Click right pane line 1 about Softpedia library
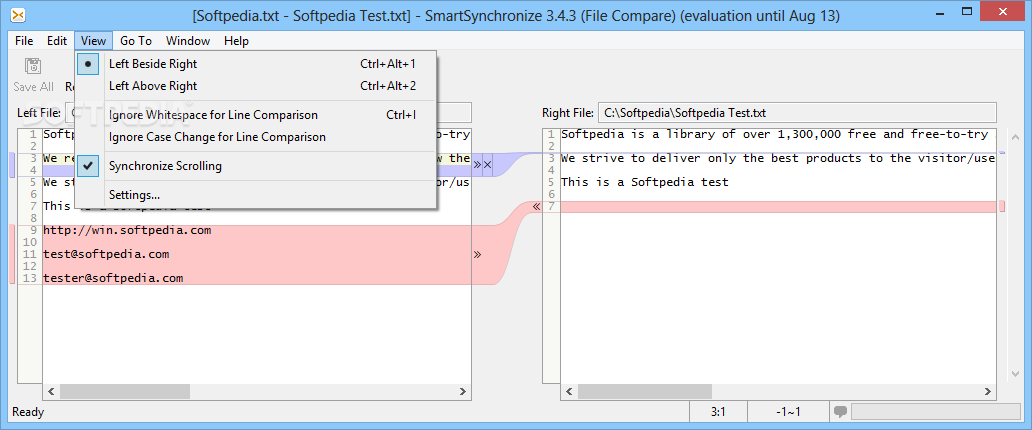Viewport: 1032px width, 430px height. 778,135
